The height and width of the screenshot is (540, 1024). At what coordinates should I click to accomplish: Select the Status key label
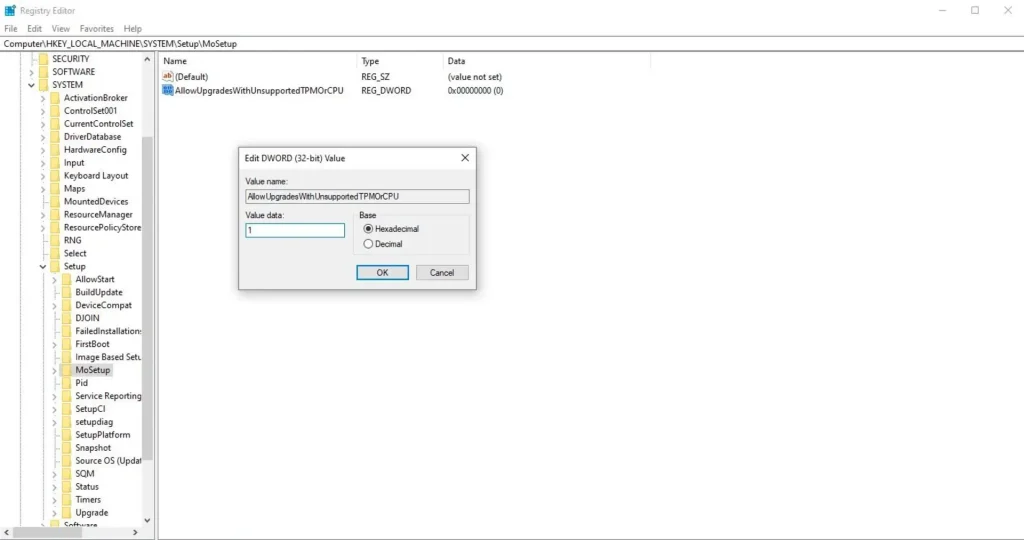tap(87, 487)
